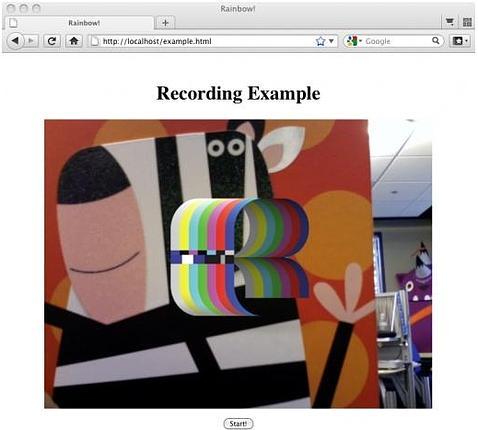The image size is (478, 430).
Task: Click the page icon in the address bar
Action: coord(95,41)
